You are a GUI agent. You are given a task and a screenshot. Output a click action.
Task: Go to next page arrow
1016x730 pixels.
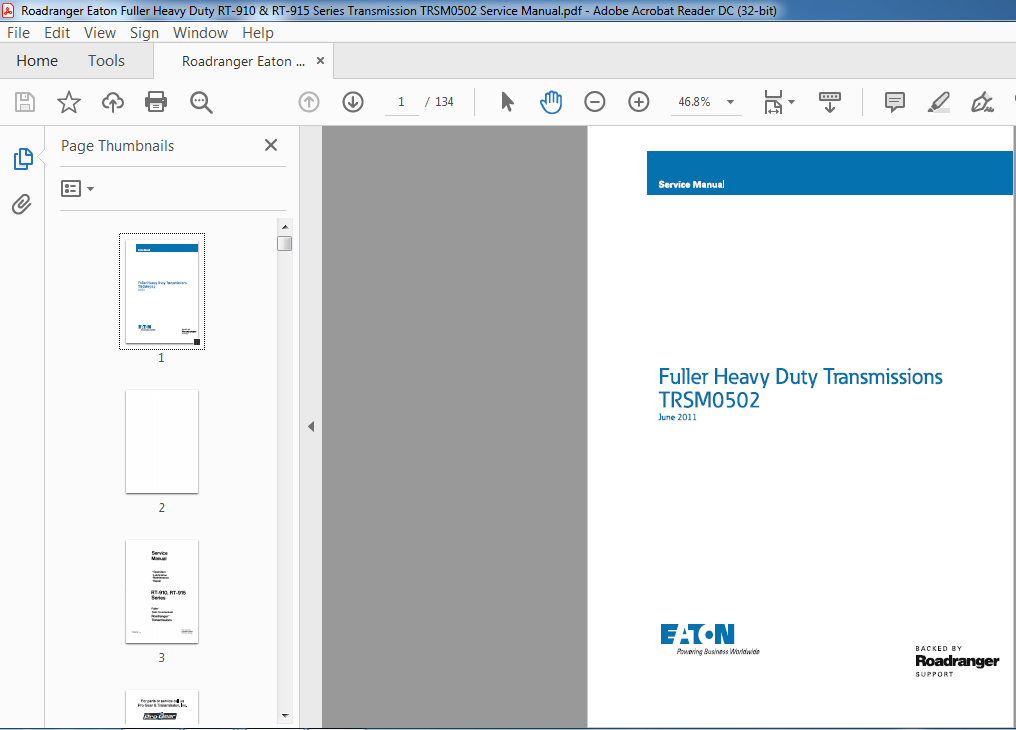pos(353,102)
